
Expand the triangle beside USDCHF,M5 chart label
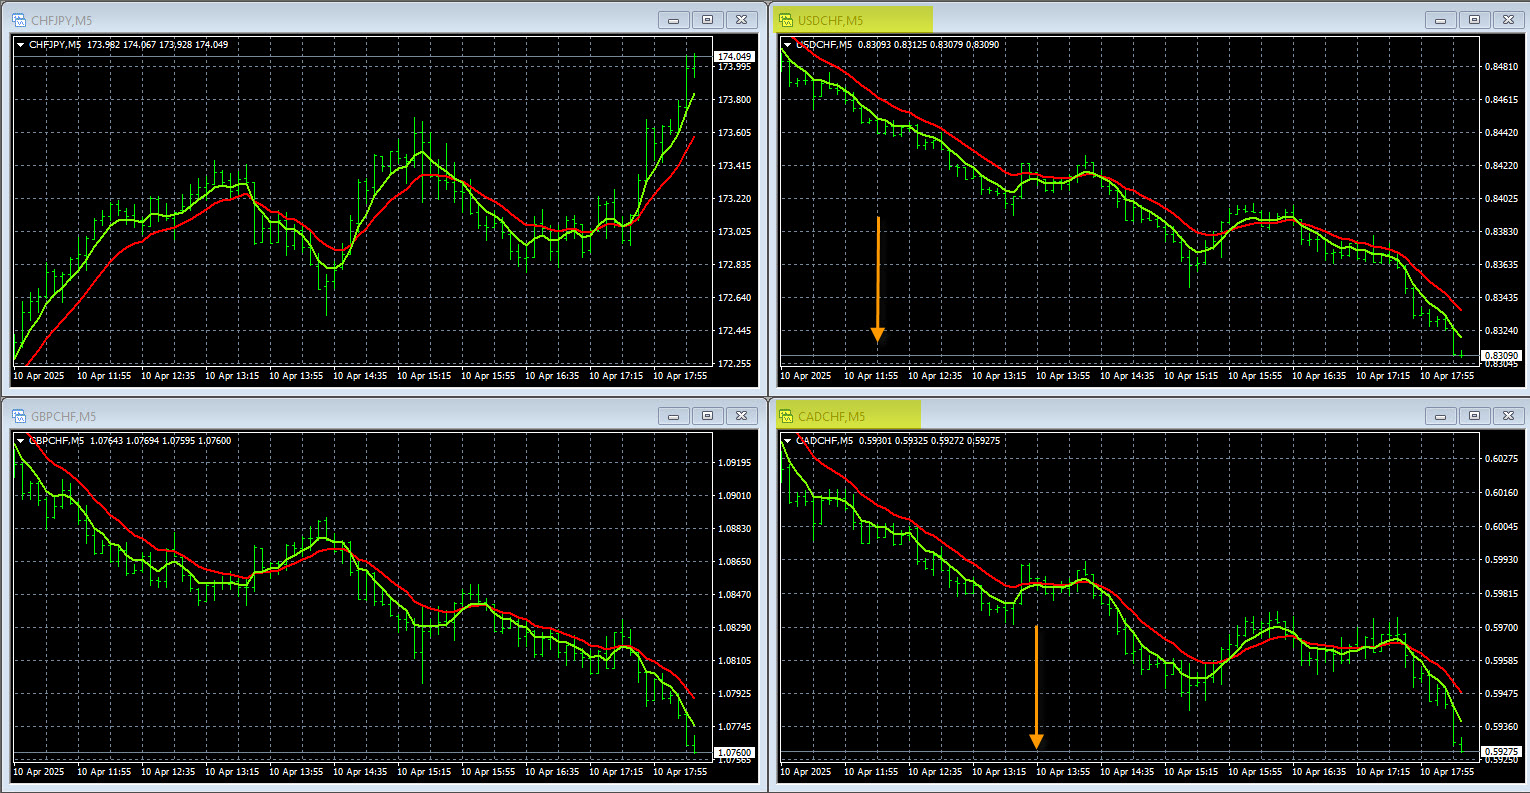788,45
